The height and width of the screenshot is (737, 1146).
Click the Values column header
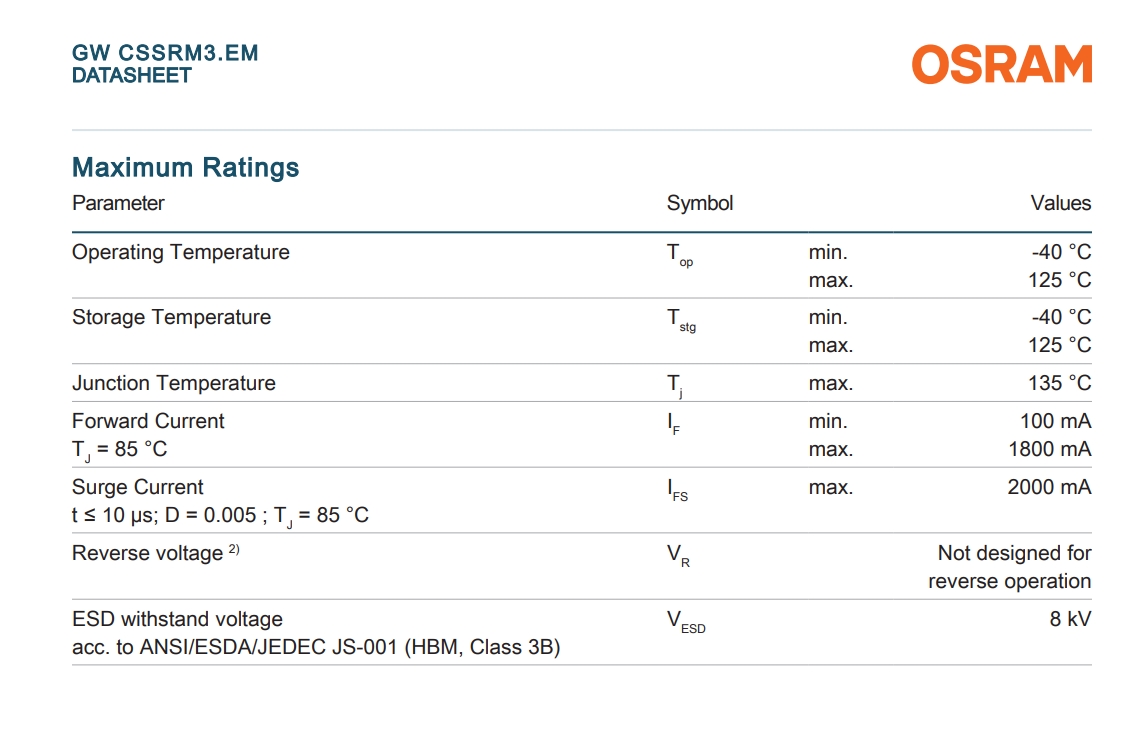coord(1060,203)
